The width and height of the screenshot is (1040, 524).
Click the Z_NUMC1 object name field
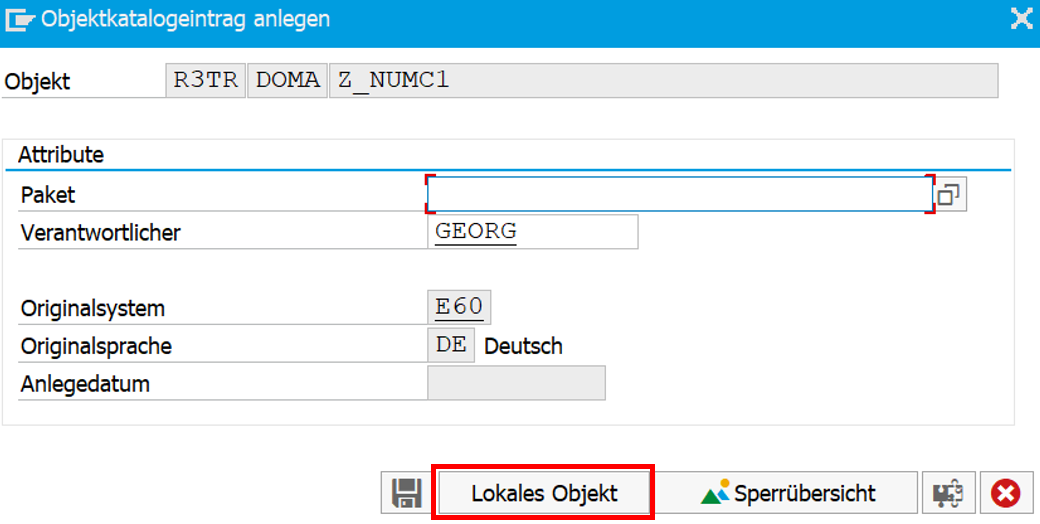point(663,80)
